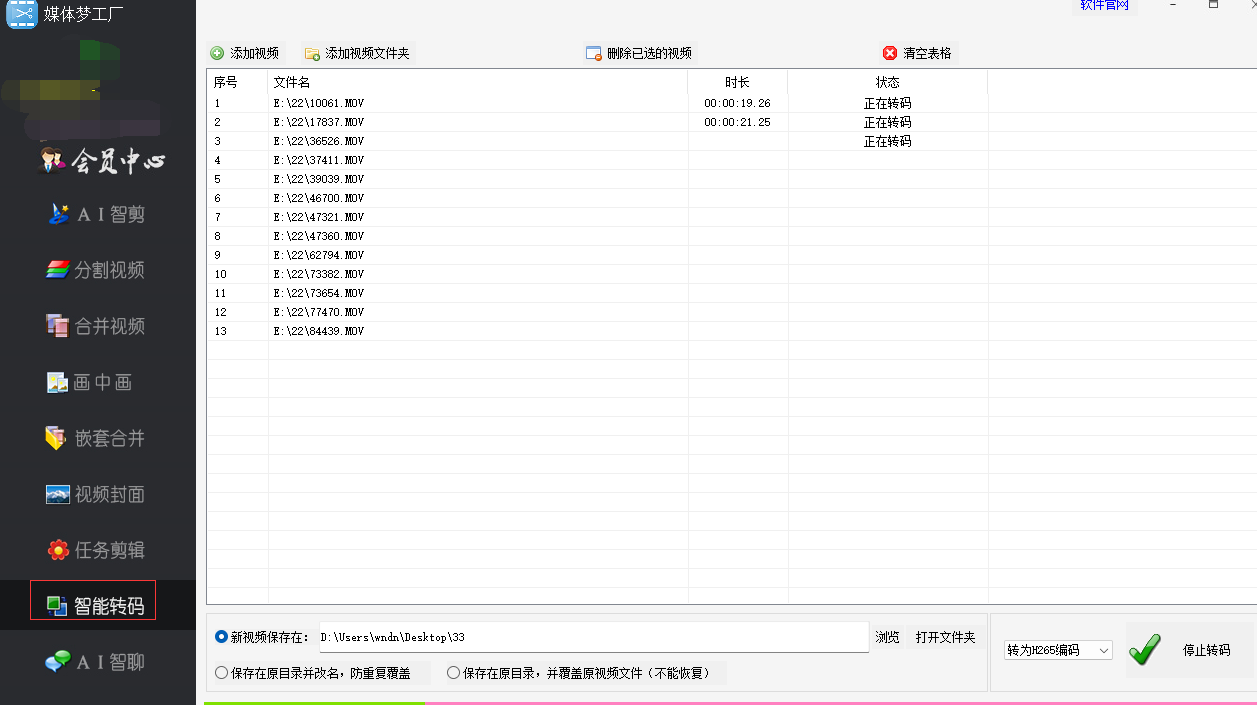
Task: Click the 添加视频 green plus icon
Action: [x=217, y=53]
